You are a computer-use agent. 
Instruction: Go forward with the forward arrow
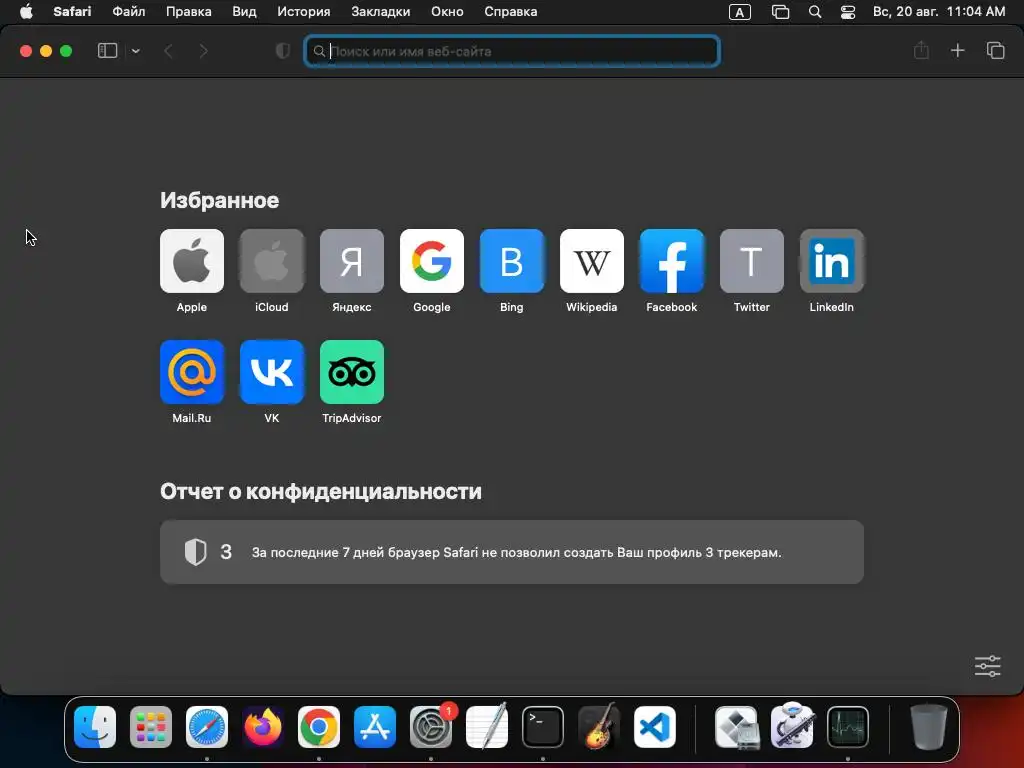pyautogui.click(x=204, y=51)
